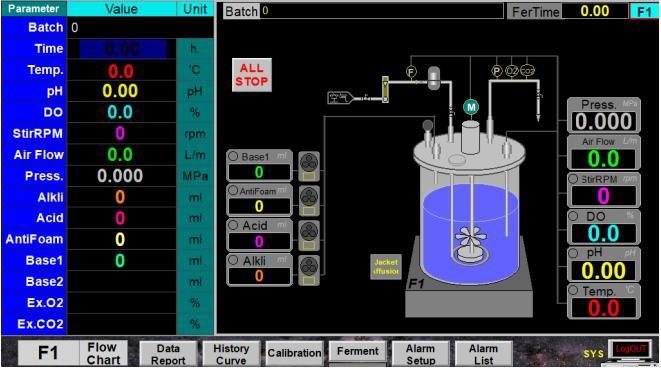Click the Alkli ml value box
The image size is (661, 368).
point(259,276)
